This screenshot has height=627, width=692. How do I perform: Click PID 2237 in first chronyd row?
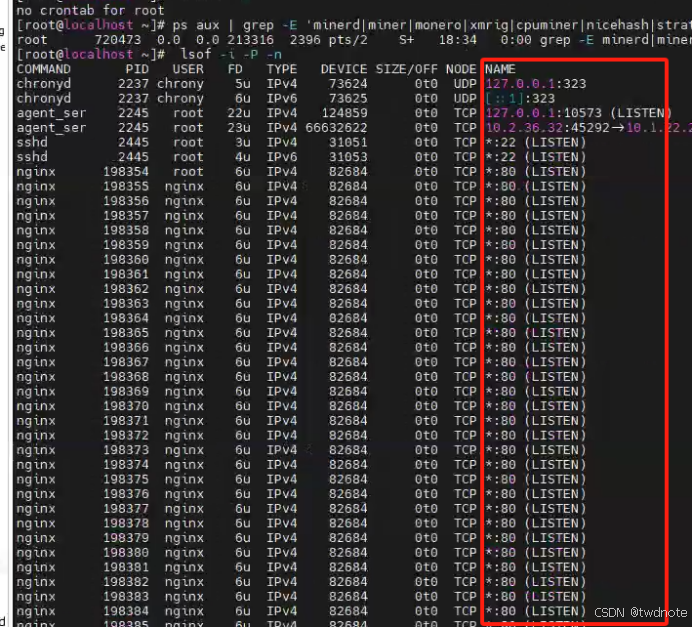pyautogui.click(x=133, y=84)
